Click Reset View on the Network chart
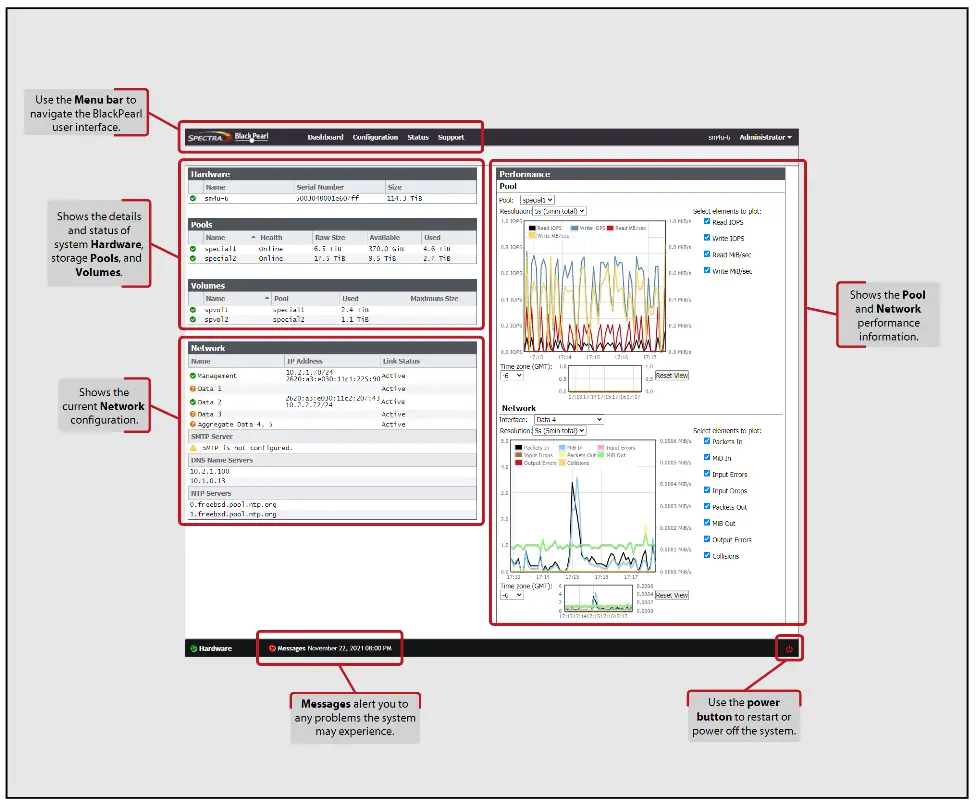This screenshot has width=976, height=804. tap(672, 594)
